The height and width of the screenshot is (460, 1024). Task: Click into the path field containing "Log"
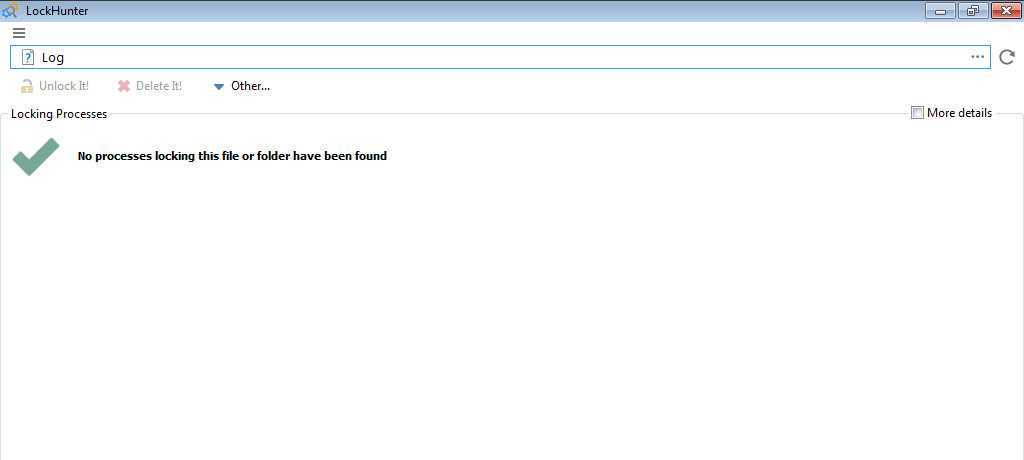click(500, 57)
